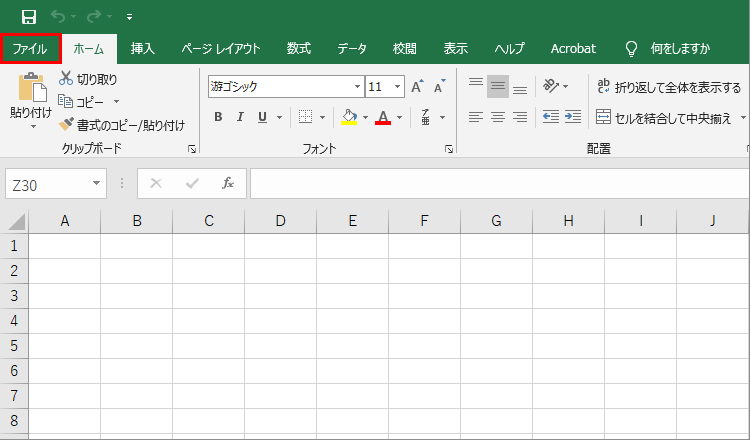Open Customize Quick Access Toolbar dropdown

click(x=130, y=17)
